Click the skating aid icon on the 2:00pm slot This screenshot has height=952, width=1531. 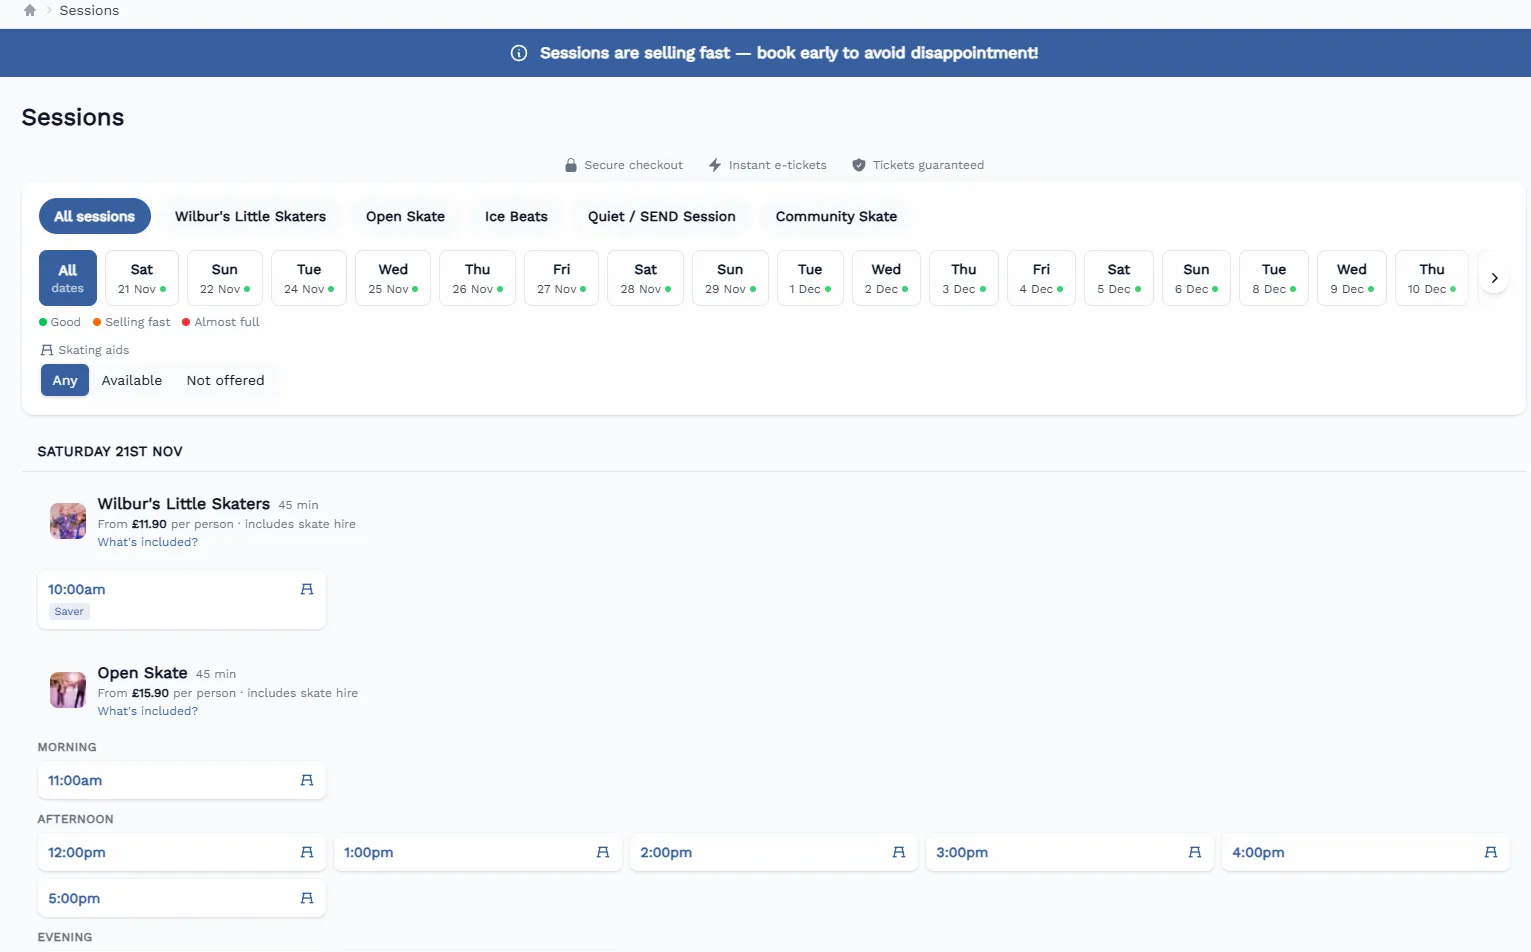pos(899,852)
